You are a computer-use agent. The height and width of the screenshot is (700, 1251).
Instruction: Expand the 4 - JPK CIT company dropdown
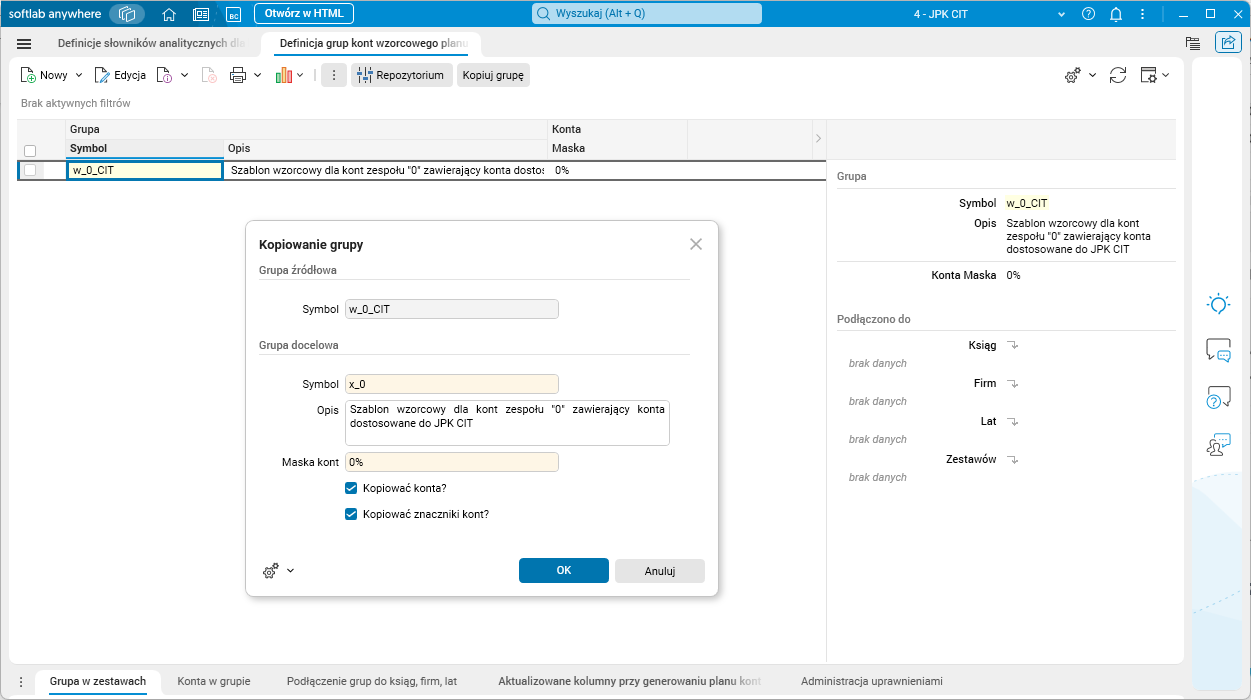coord(1062,14)
